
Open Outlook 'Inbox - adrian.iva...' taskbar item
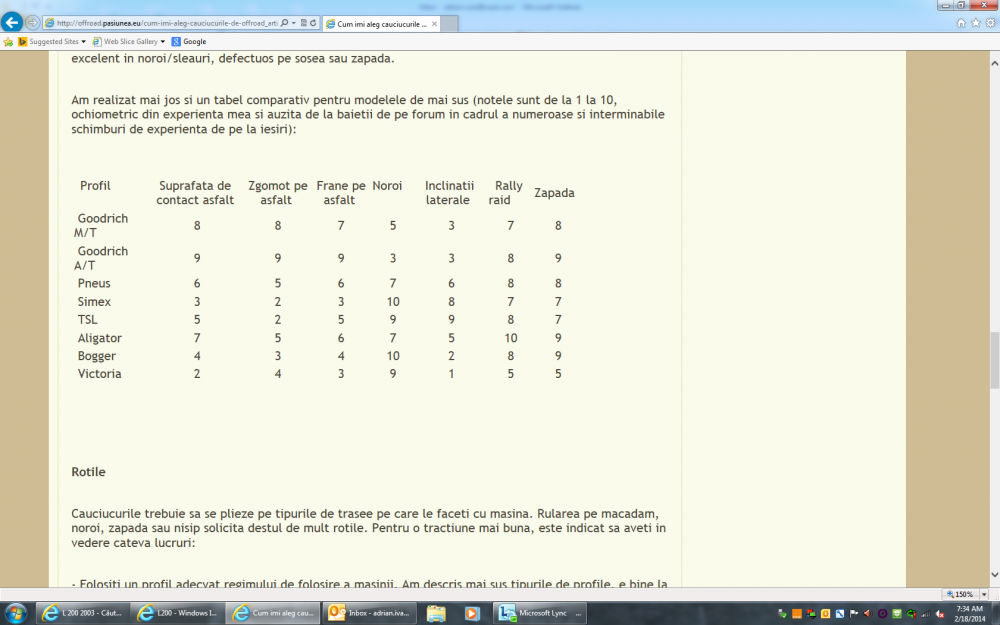coord(369,613)
